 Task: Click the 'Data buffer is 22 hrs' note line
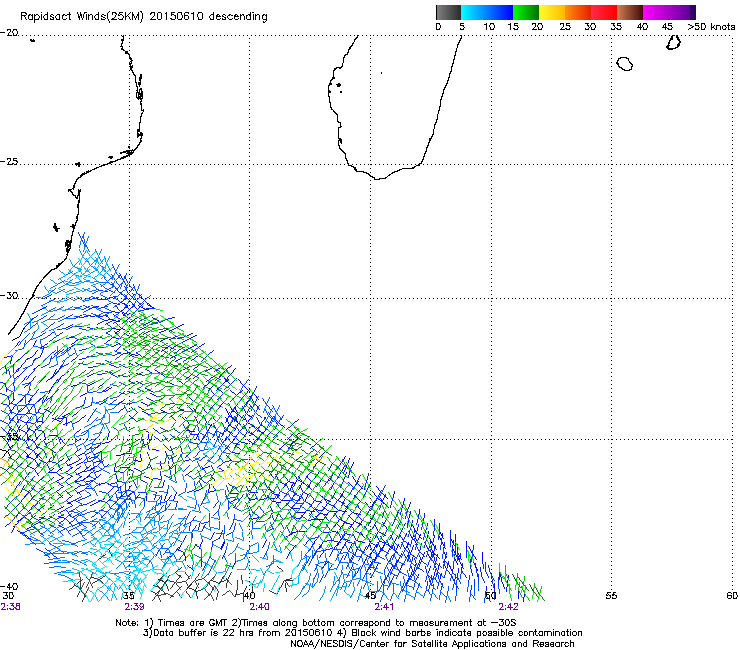click(x=362, y=633)
